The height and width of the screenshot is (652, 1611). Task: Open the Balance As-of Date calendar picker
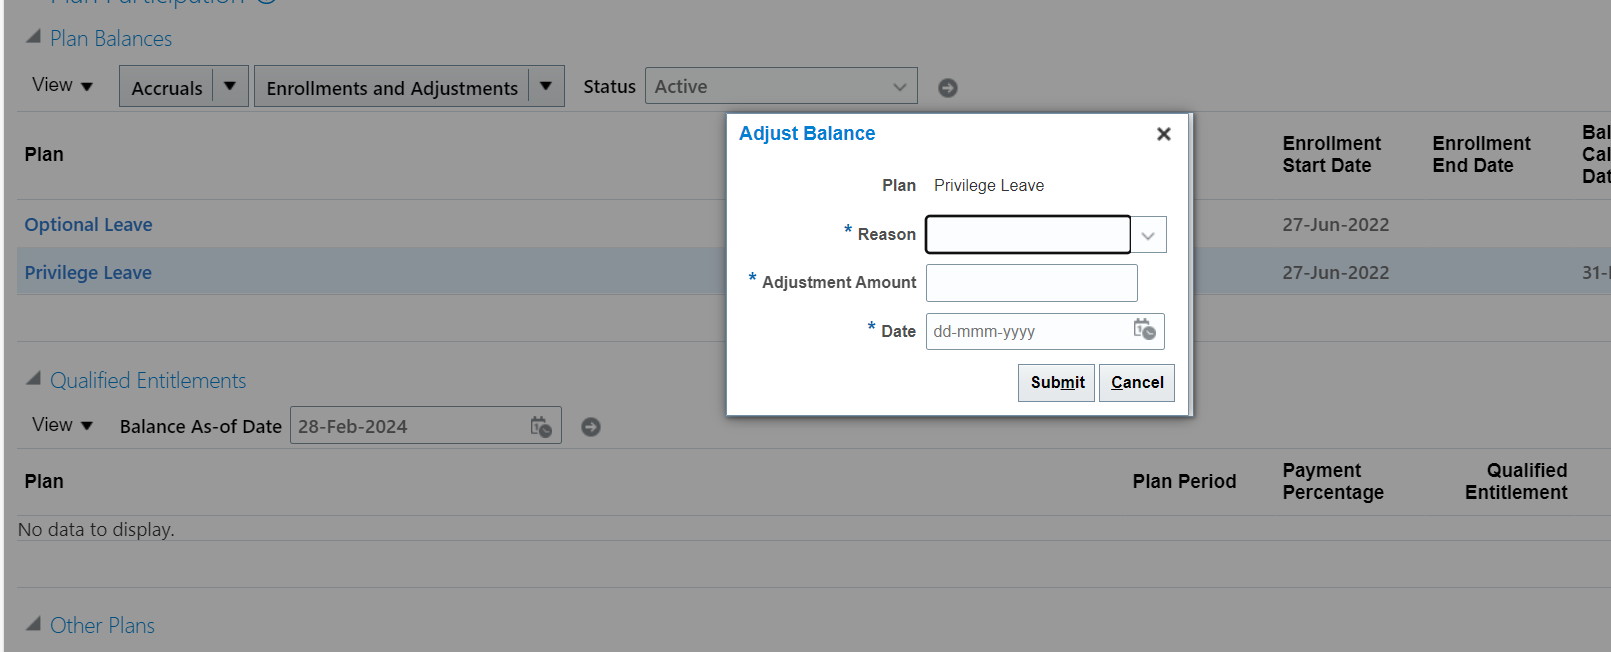(541, 427)
